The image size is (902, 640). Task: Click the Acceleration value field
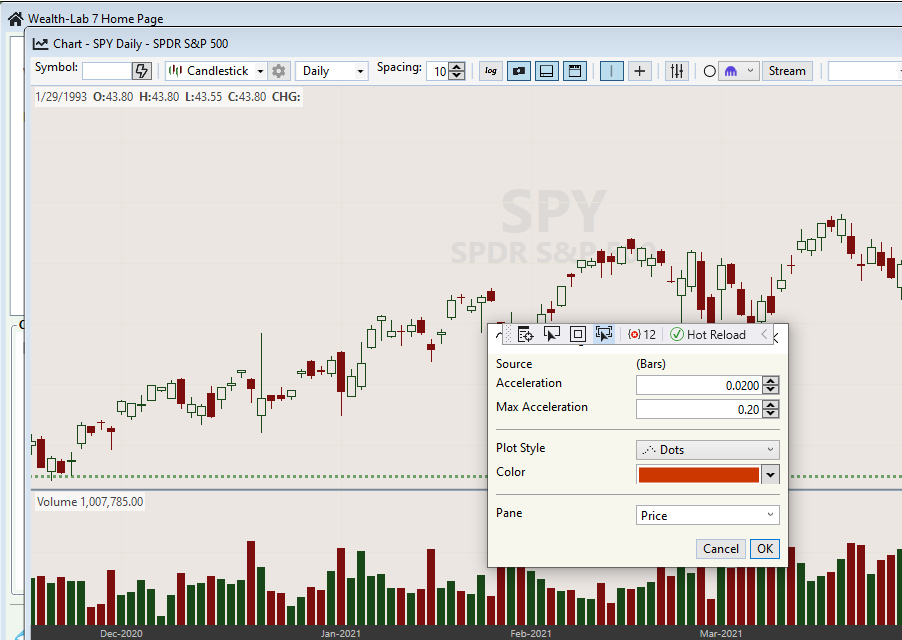coord(699,385)
